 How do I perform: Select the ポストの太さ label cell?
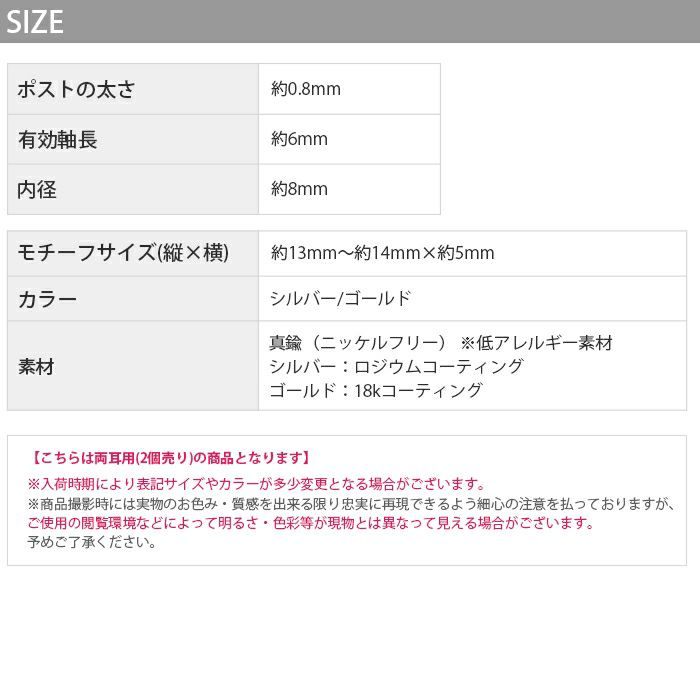pyautogui.click(x=133, y=89)
